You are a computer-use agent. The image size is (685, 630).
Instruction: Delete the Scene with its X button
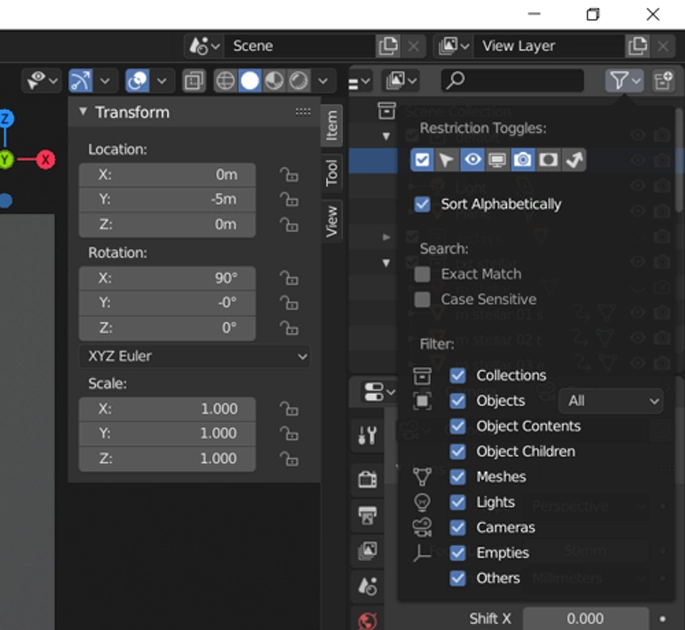click(x=413, y=46)
